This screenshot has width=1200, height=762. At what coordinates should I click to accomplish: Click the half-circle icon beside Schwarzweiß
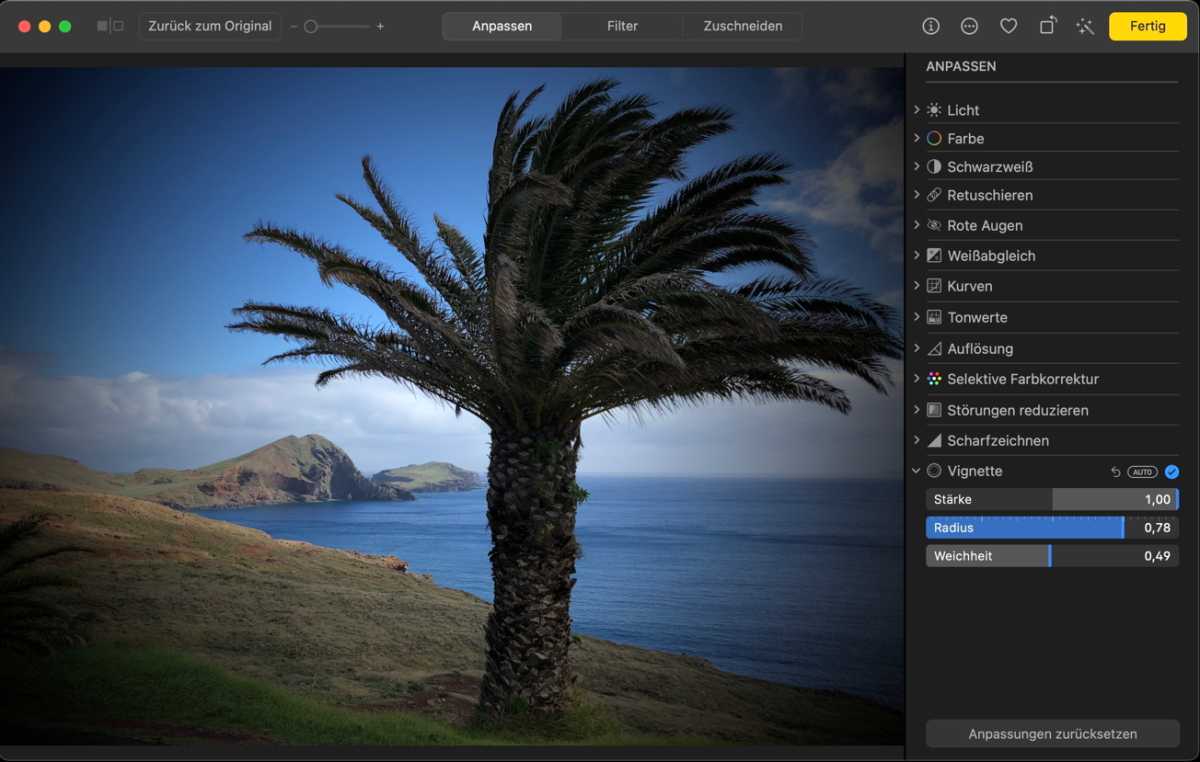934,167
